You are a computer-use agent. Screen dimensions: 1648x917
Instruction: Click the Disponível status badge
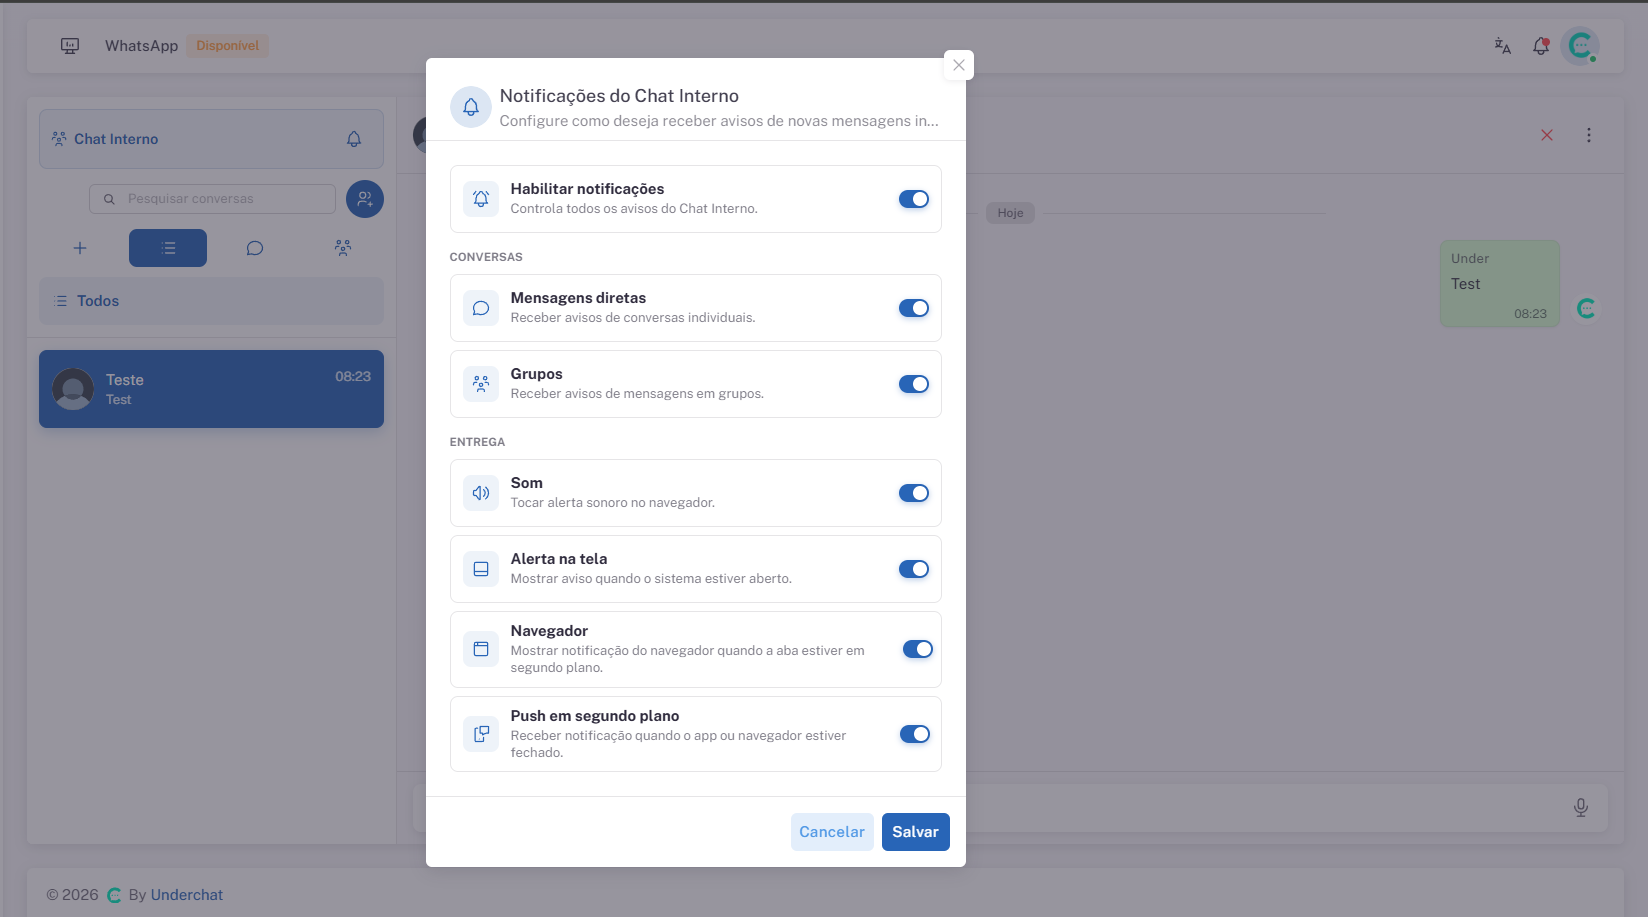228,46
